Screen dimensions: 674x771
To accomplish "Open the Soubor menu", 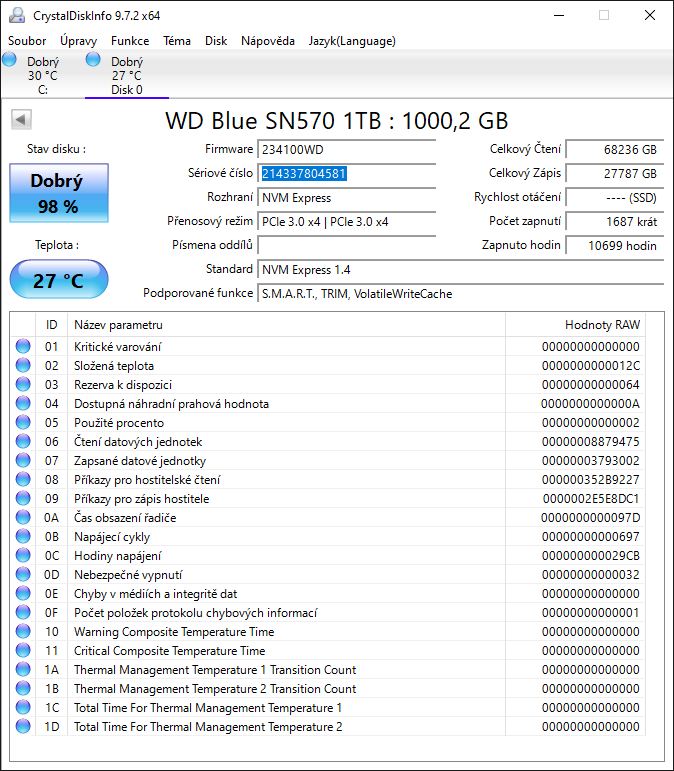I will [x=27, y=41].
